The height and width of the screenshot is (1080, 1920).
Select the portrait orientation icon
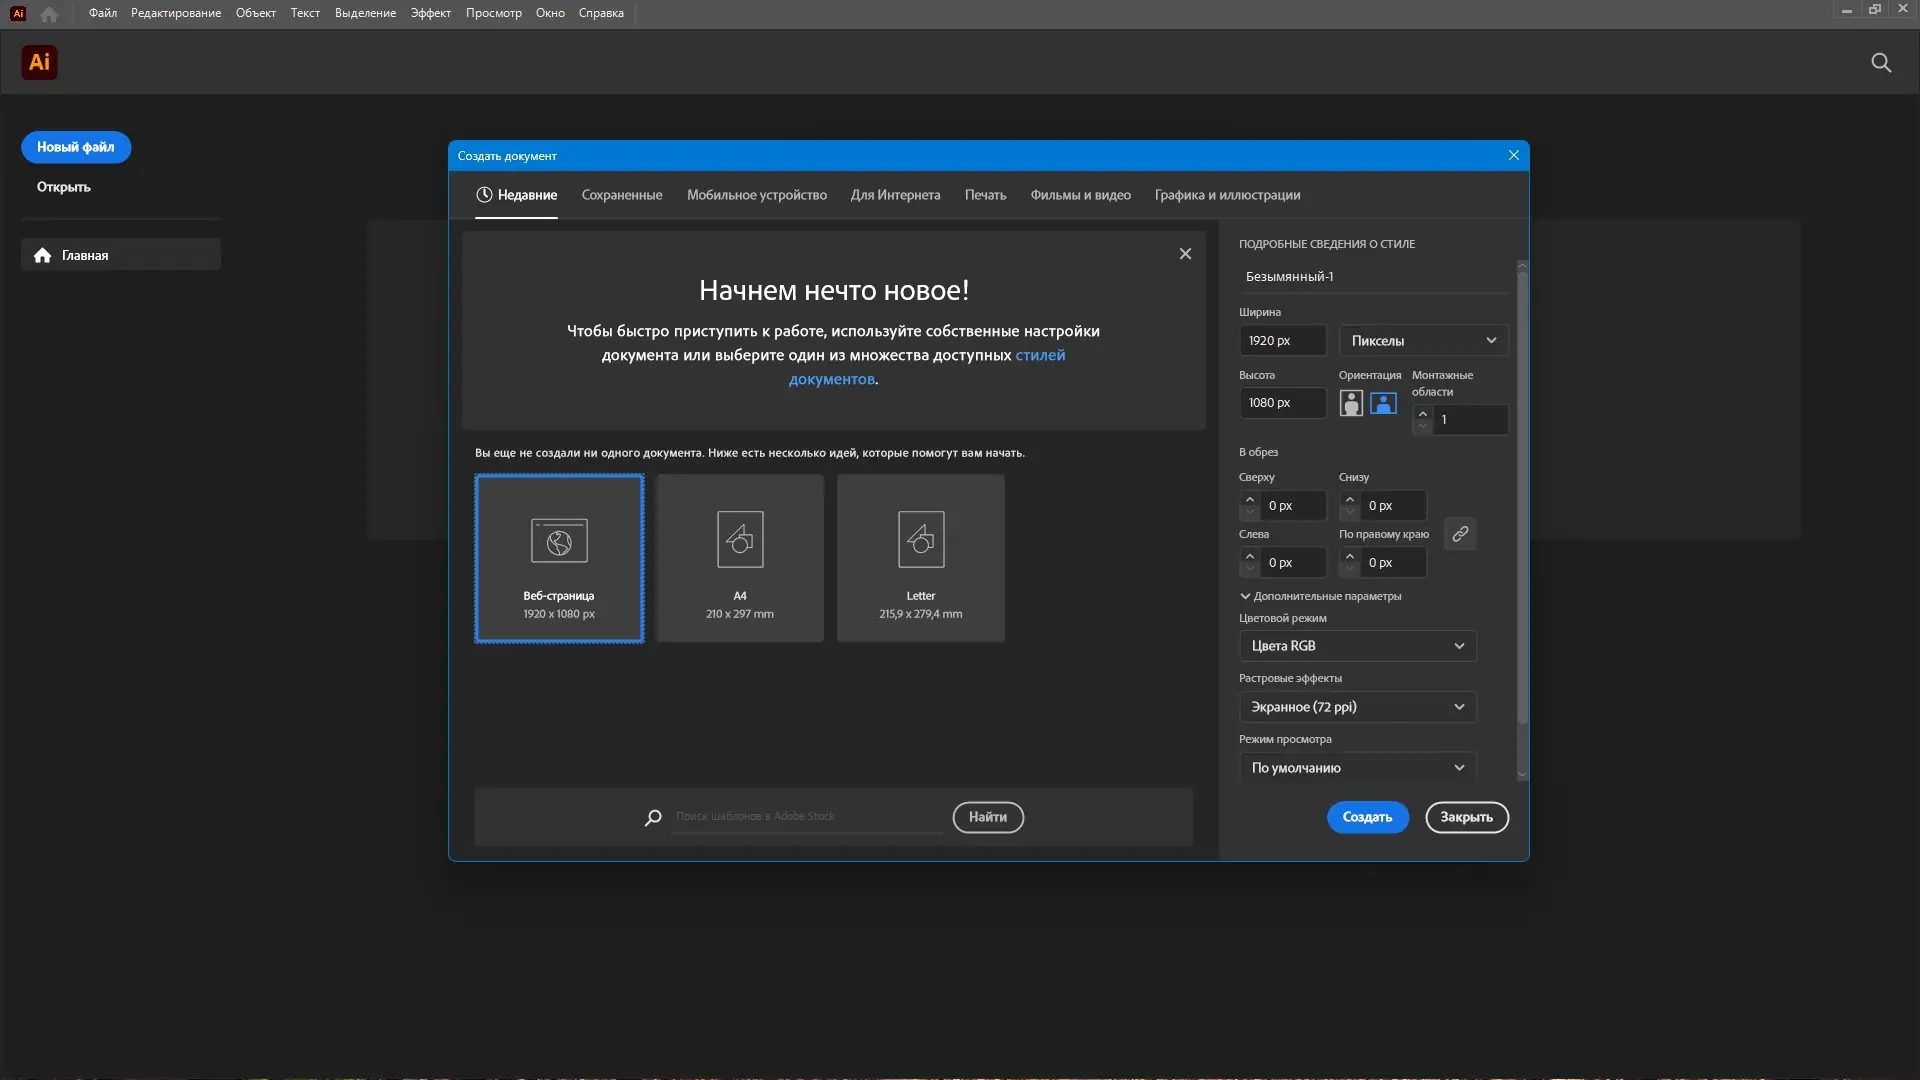[1351, 403]
